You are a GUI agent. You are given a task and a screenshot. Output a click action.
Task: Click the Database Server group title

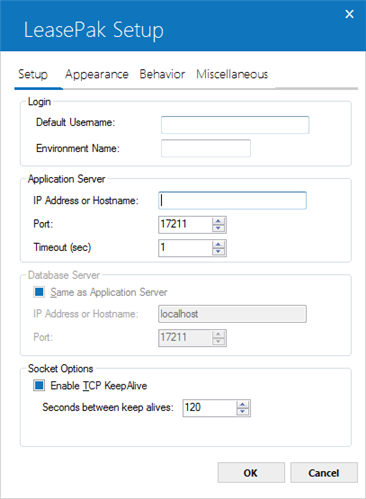point(64,275)
